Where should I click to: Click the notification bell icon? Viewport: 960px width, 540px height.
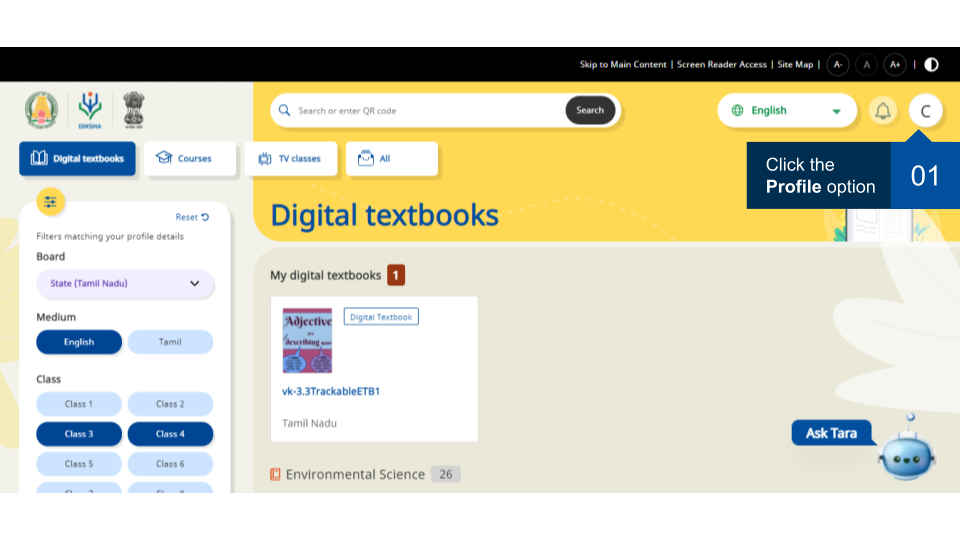click(x=883, y=111)
